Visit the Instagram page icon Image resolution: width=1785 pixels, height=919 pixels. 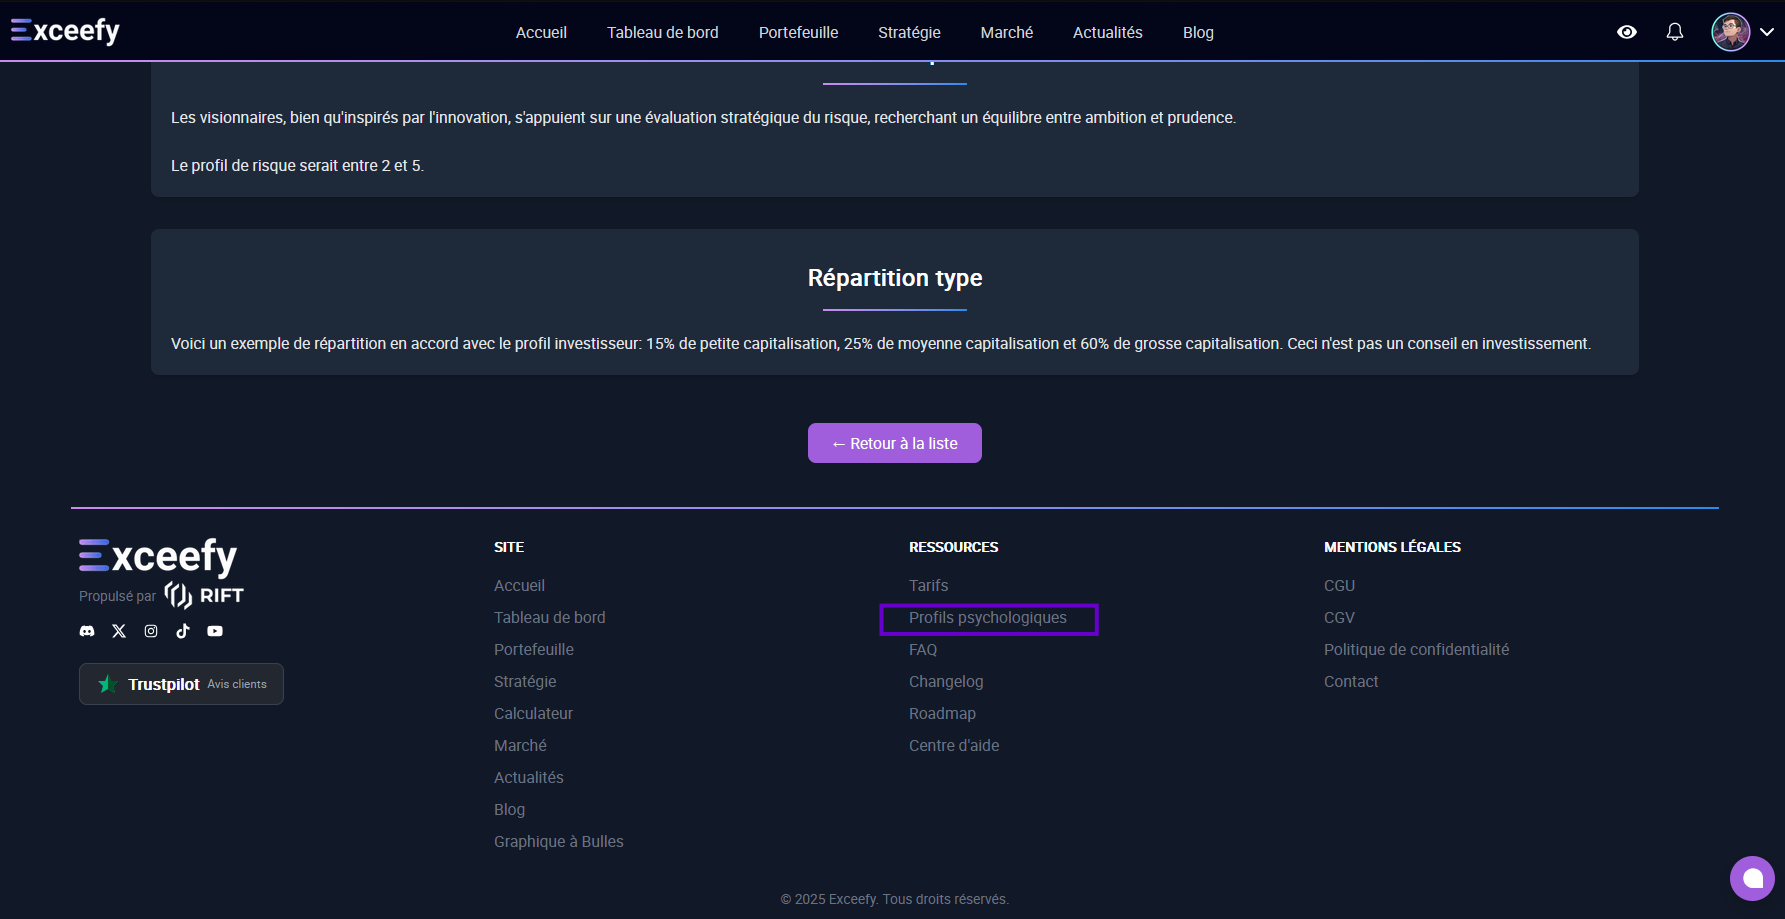click(151, 631)
